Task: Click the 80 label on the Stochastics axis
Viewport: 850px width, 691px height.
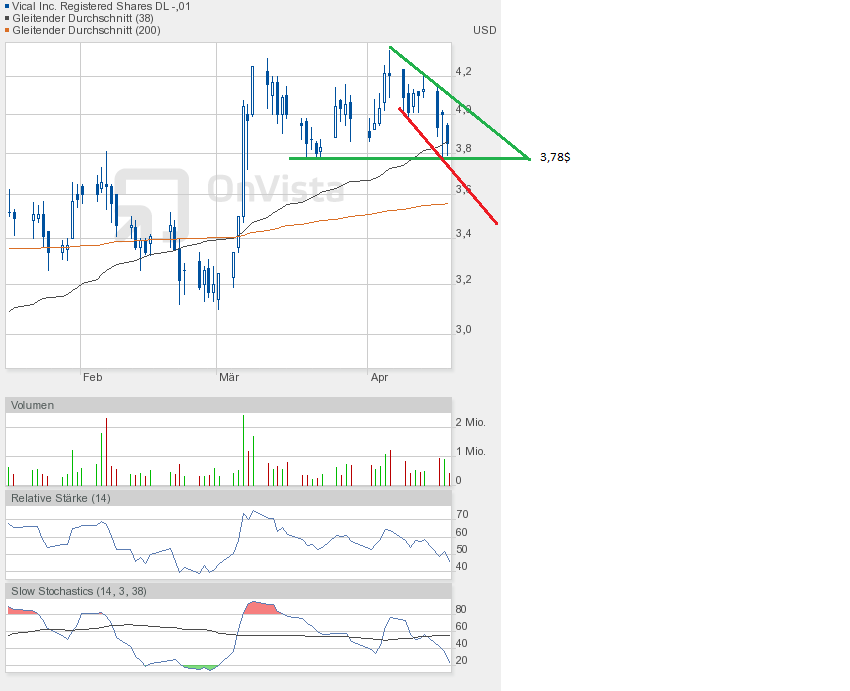Action: (x=461, y=609)
